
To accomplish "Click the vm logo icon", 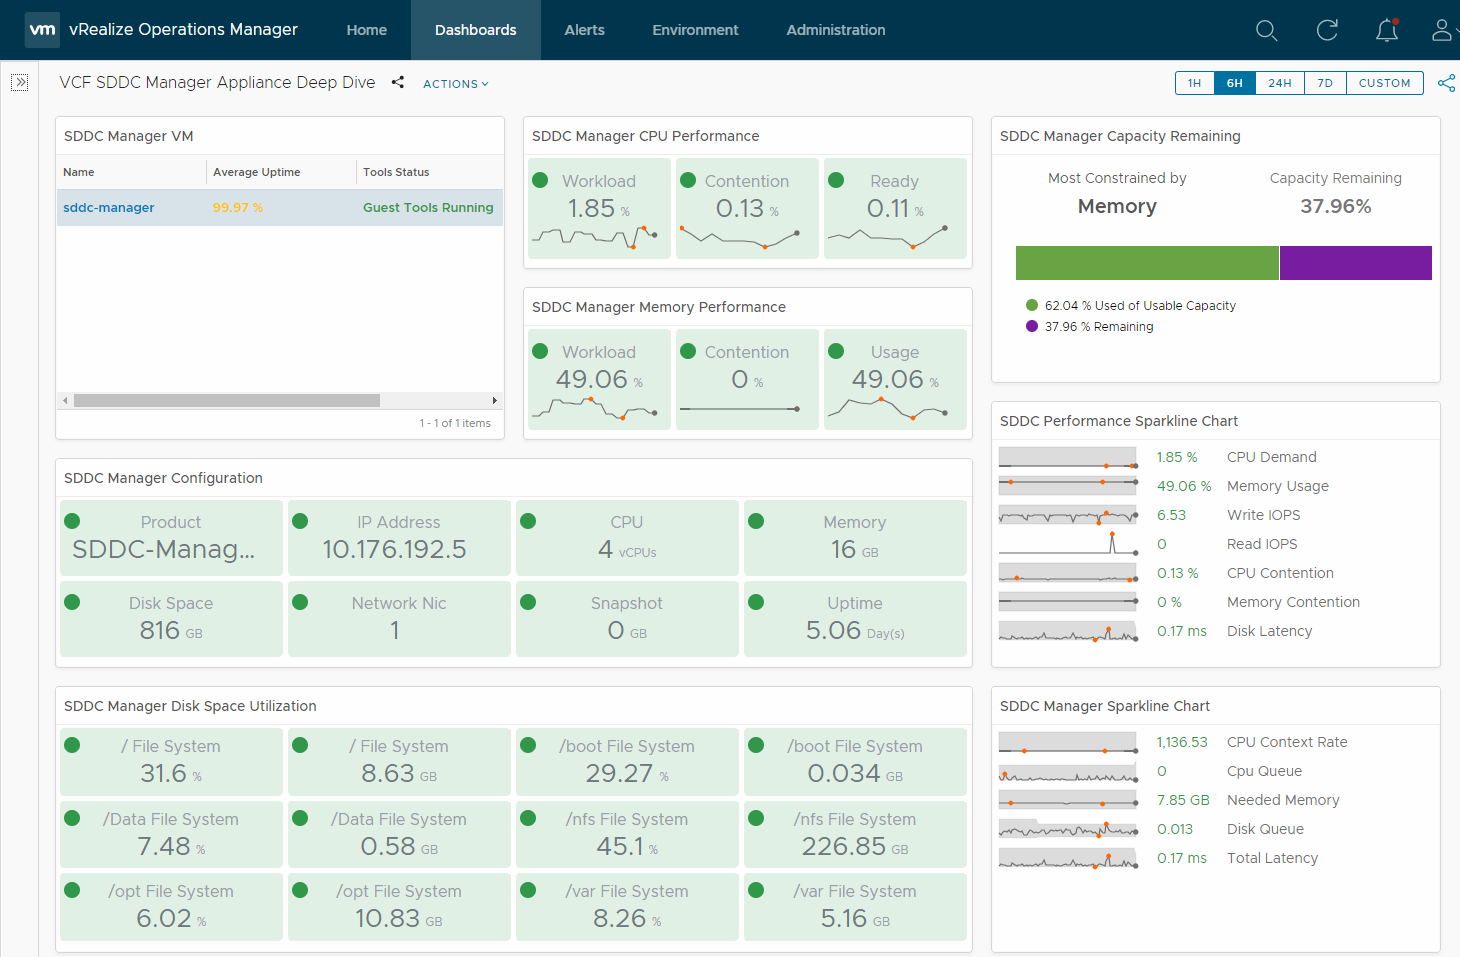I will 42,30.
